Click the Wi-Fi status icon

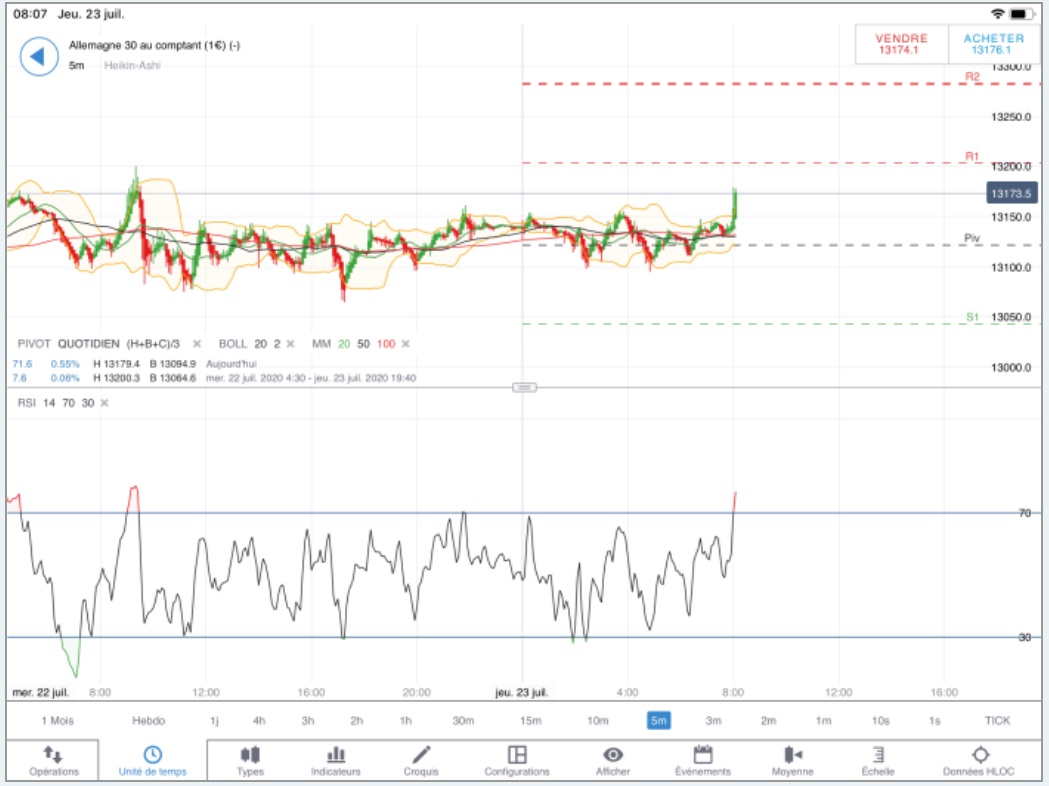pos(997,13)
